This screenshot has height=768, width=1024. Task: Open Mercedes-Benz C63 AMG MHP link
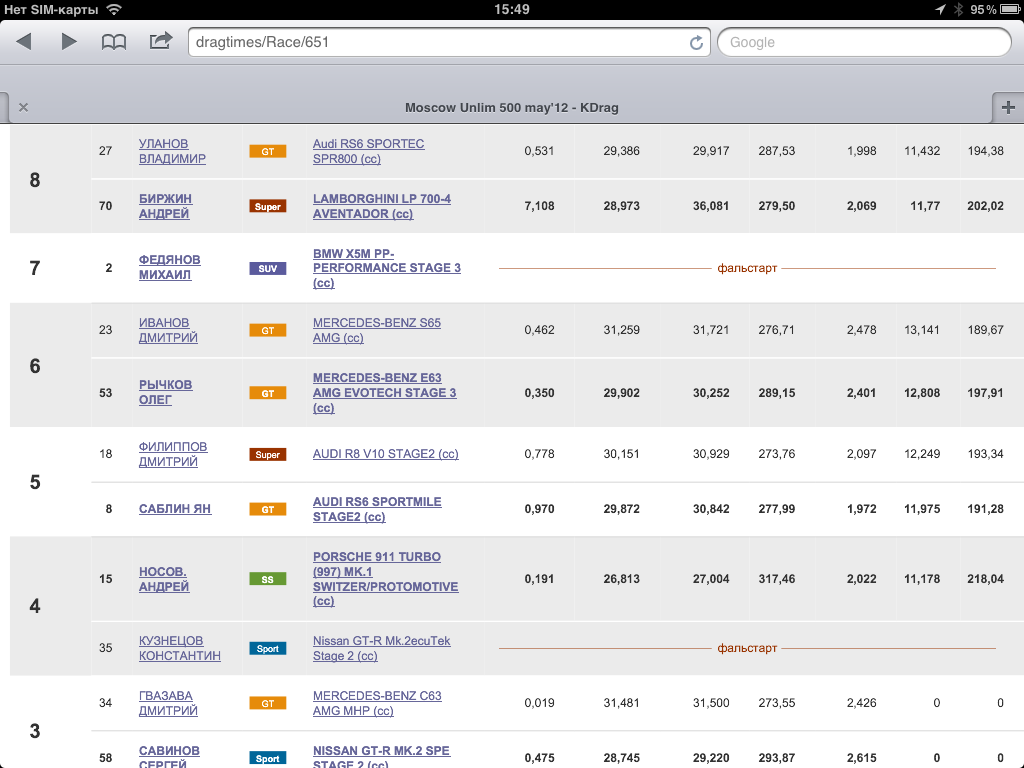[377, 703]
